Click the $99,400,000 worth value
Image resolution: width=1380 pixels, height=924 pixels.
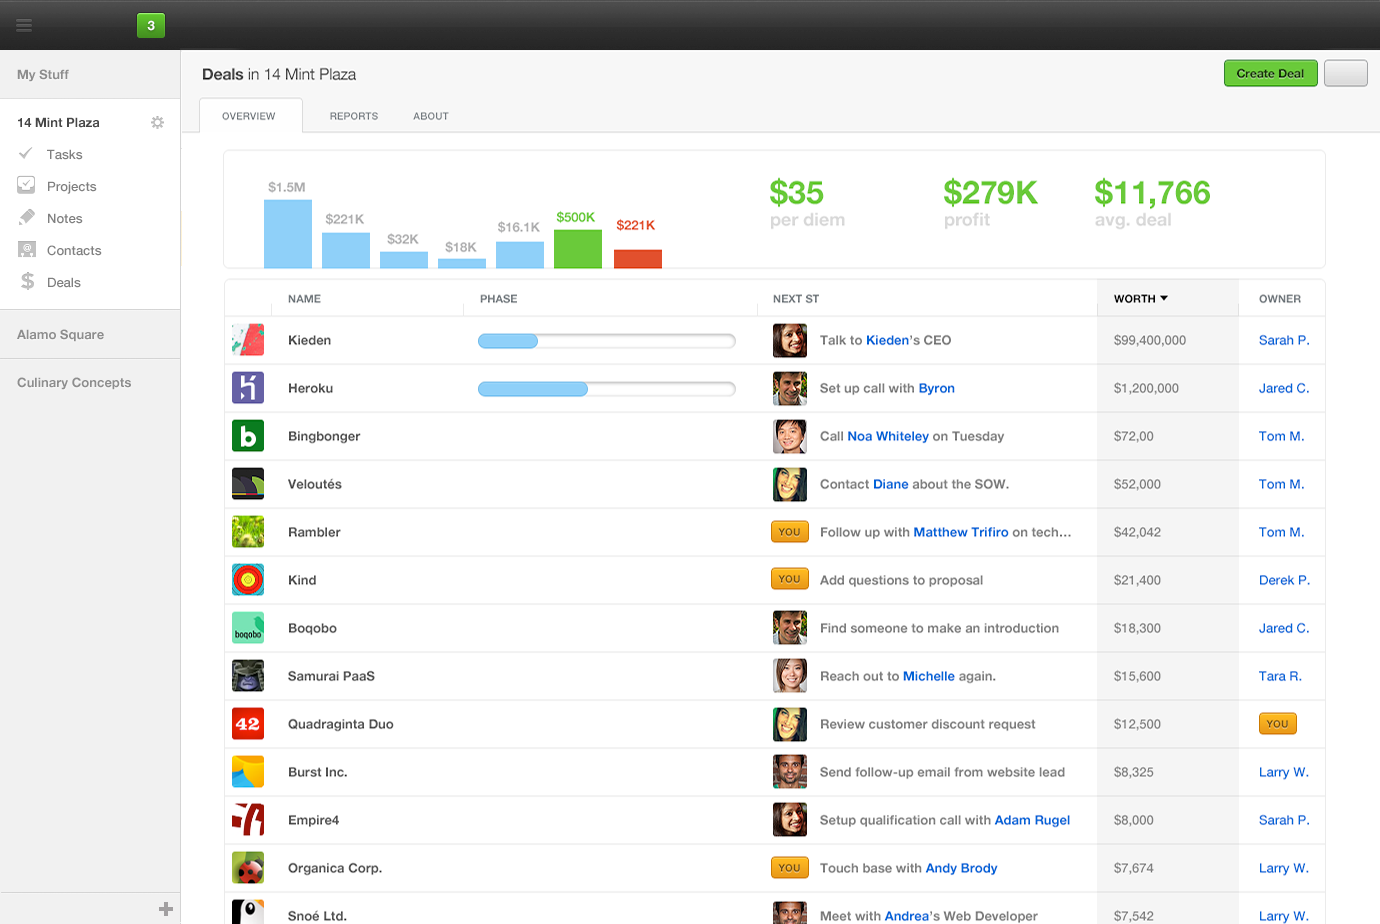1150,340
